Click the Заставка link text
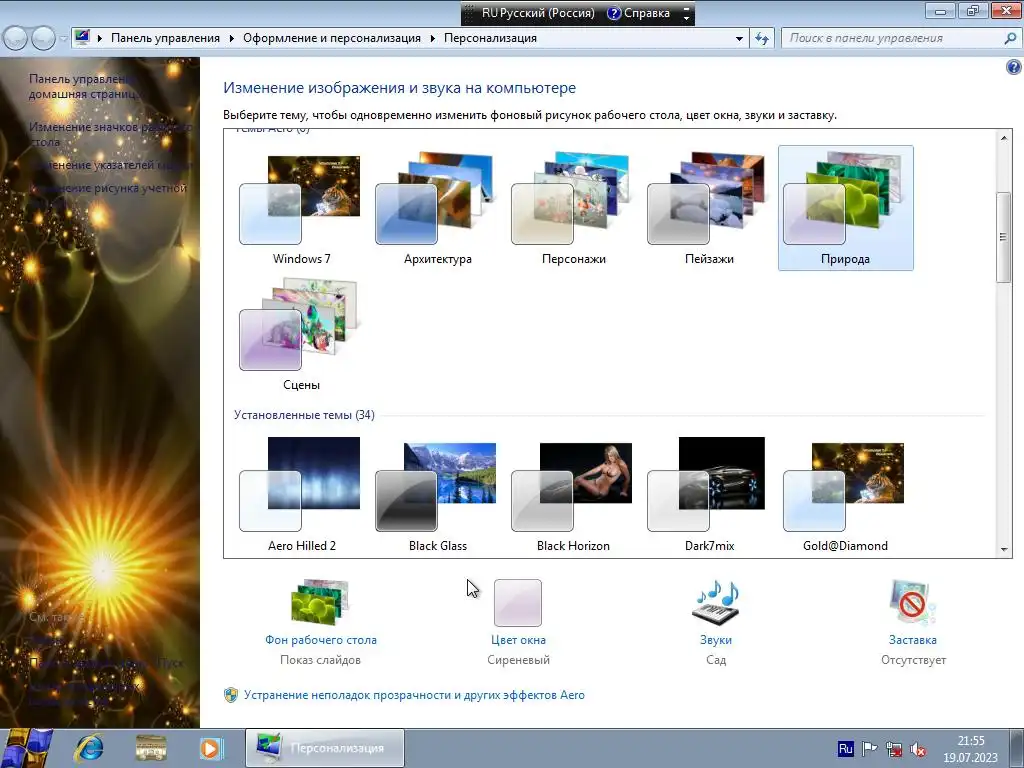Screen dimensions: 1024x768 [x=913, y=640]
